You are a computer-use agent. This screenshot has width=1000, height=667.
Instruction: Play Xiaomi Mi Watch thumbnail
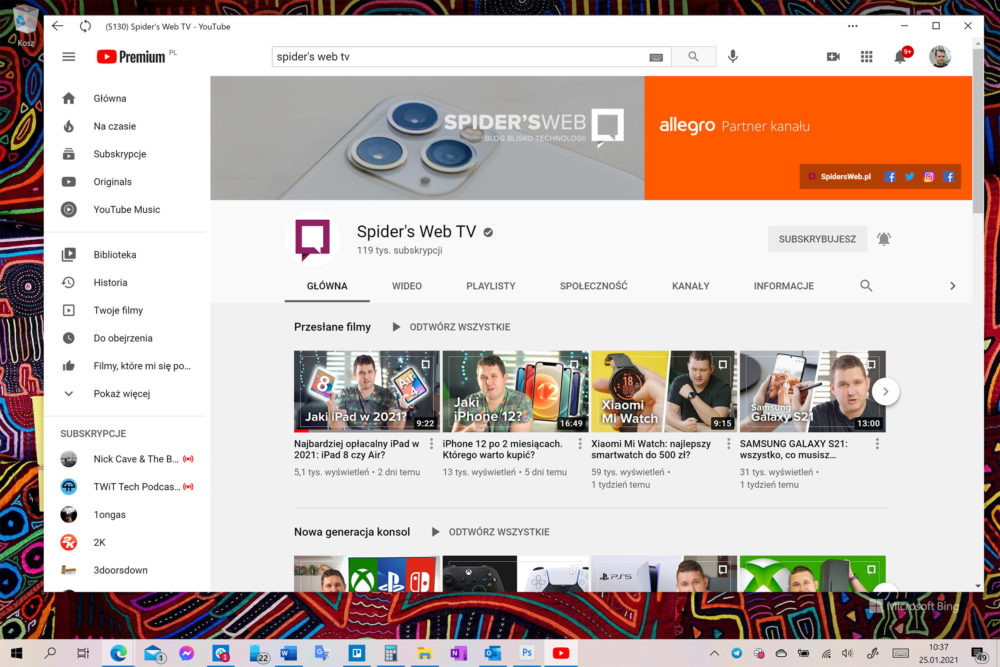click(664, 391)
